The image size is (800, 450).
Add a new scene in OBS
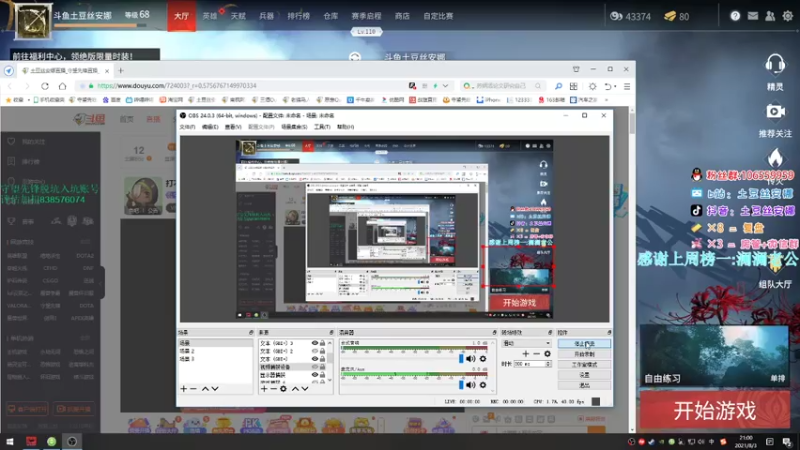[184, 389]
